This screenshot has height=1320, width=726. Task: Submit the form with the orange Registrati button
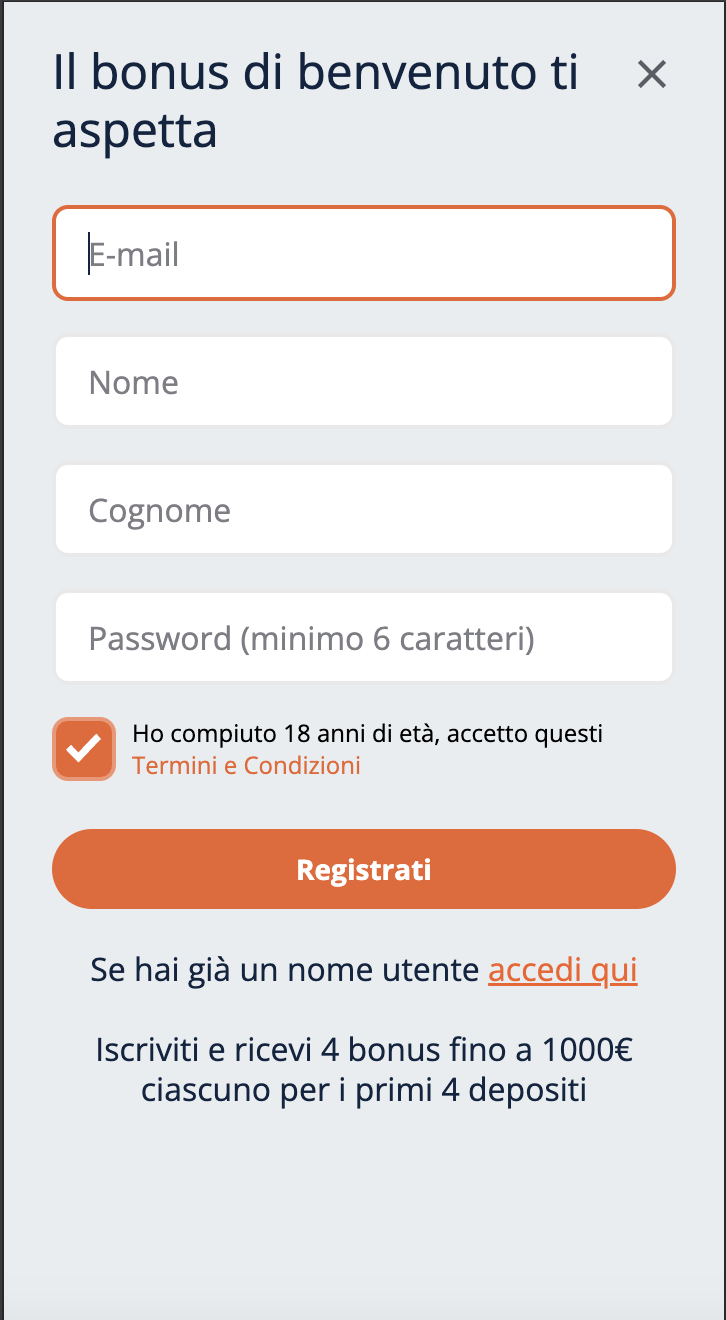tap(364, 869)
